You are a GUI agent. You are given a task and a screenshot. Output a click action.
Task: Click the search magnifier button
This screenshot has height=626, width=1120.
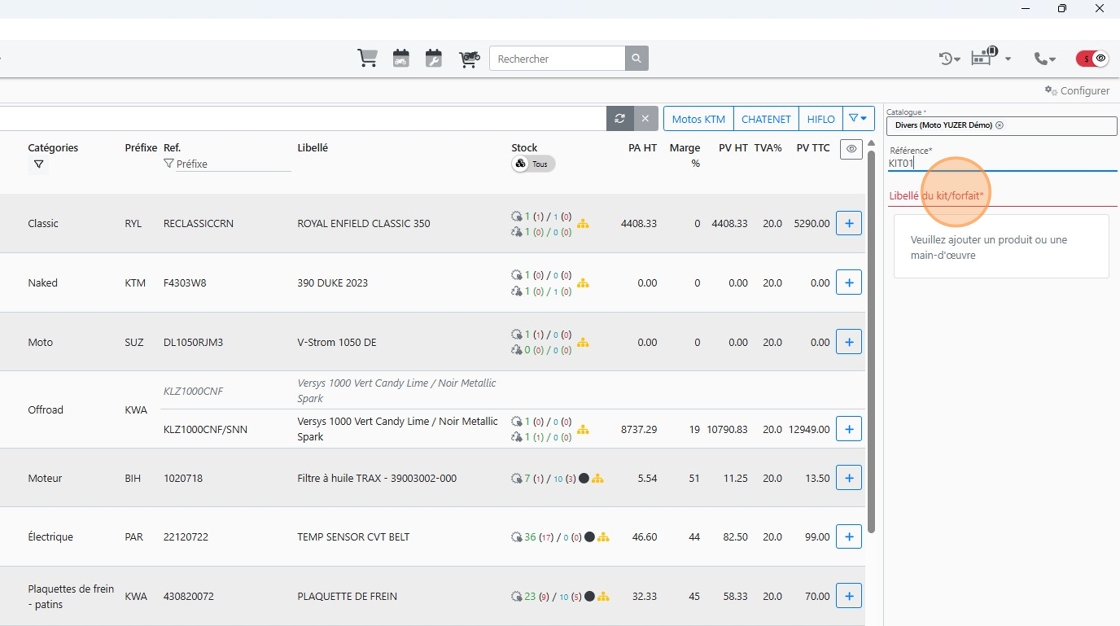[636, 59]
